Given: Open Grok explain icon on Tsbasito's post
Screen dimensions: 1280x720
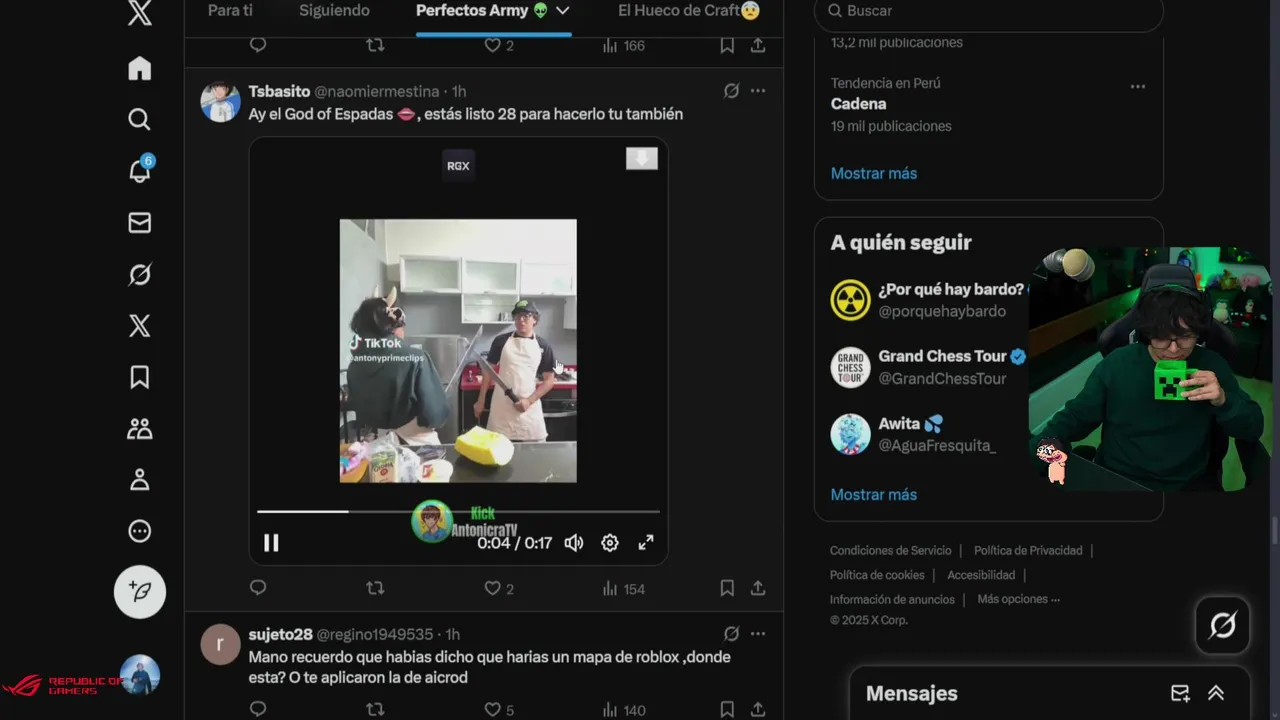Looking at the screenshot, I should 731,91.
